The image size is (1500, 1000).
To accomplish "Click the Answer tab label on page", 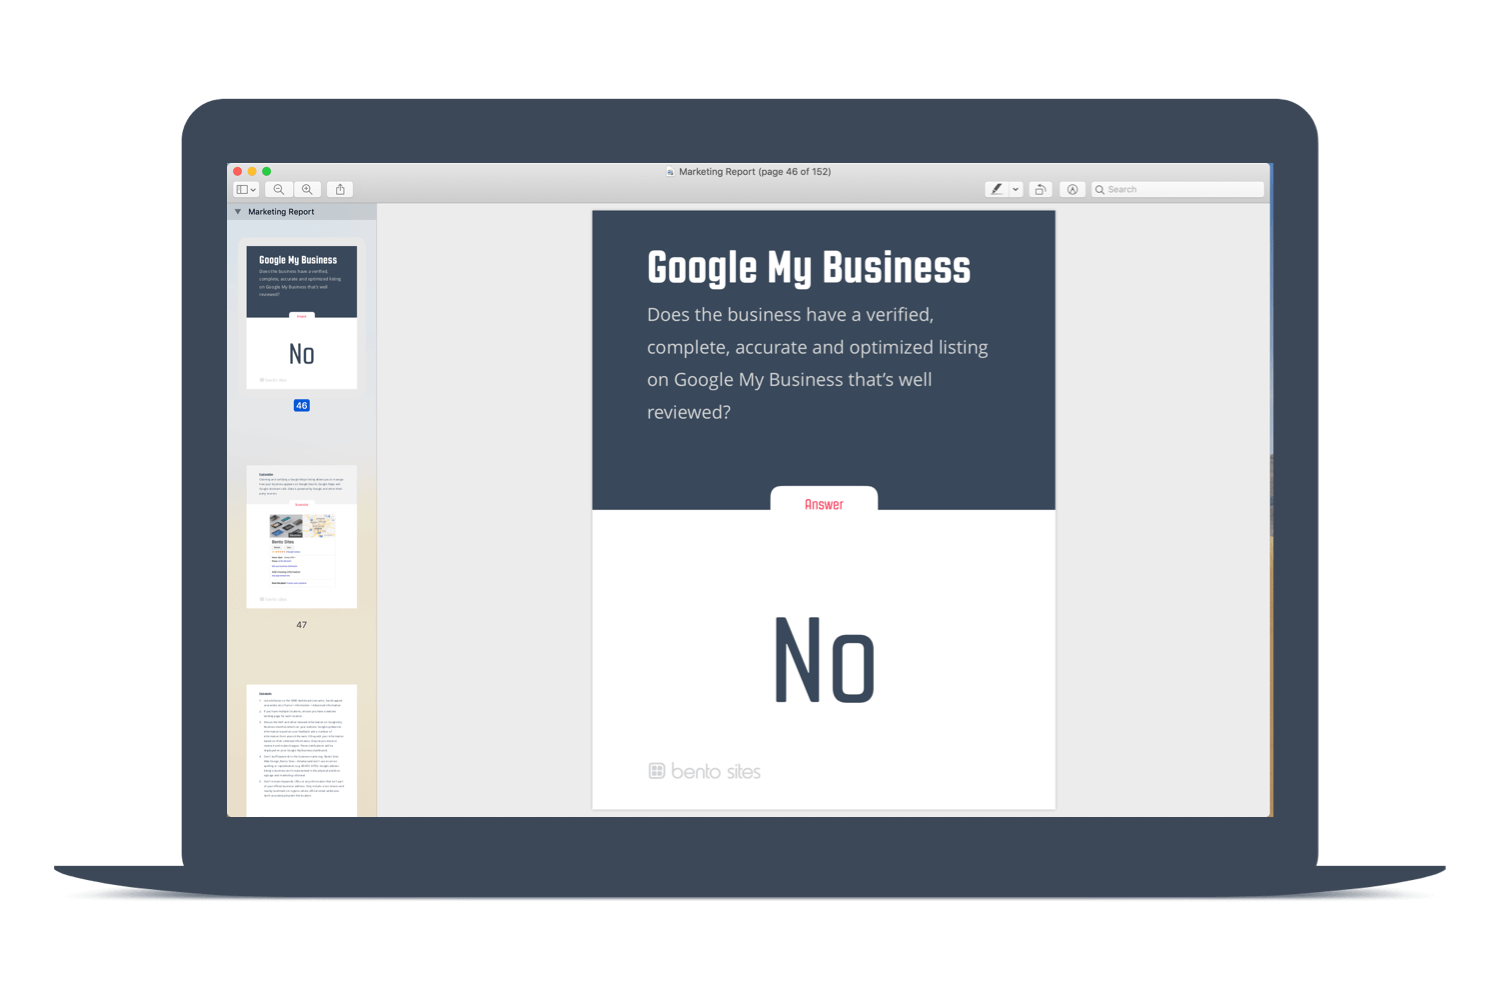I will point(824,504).
